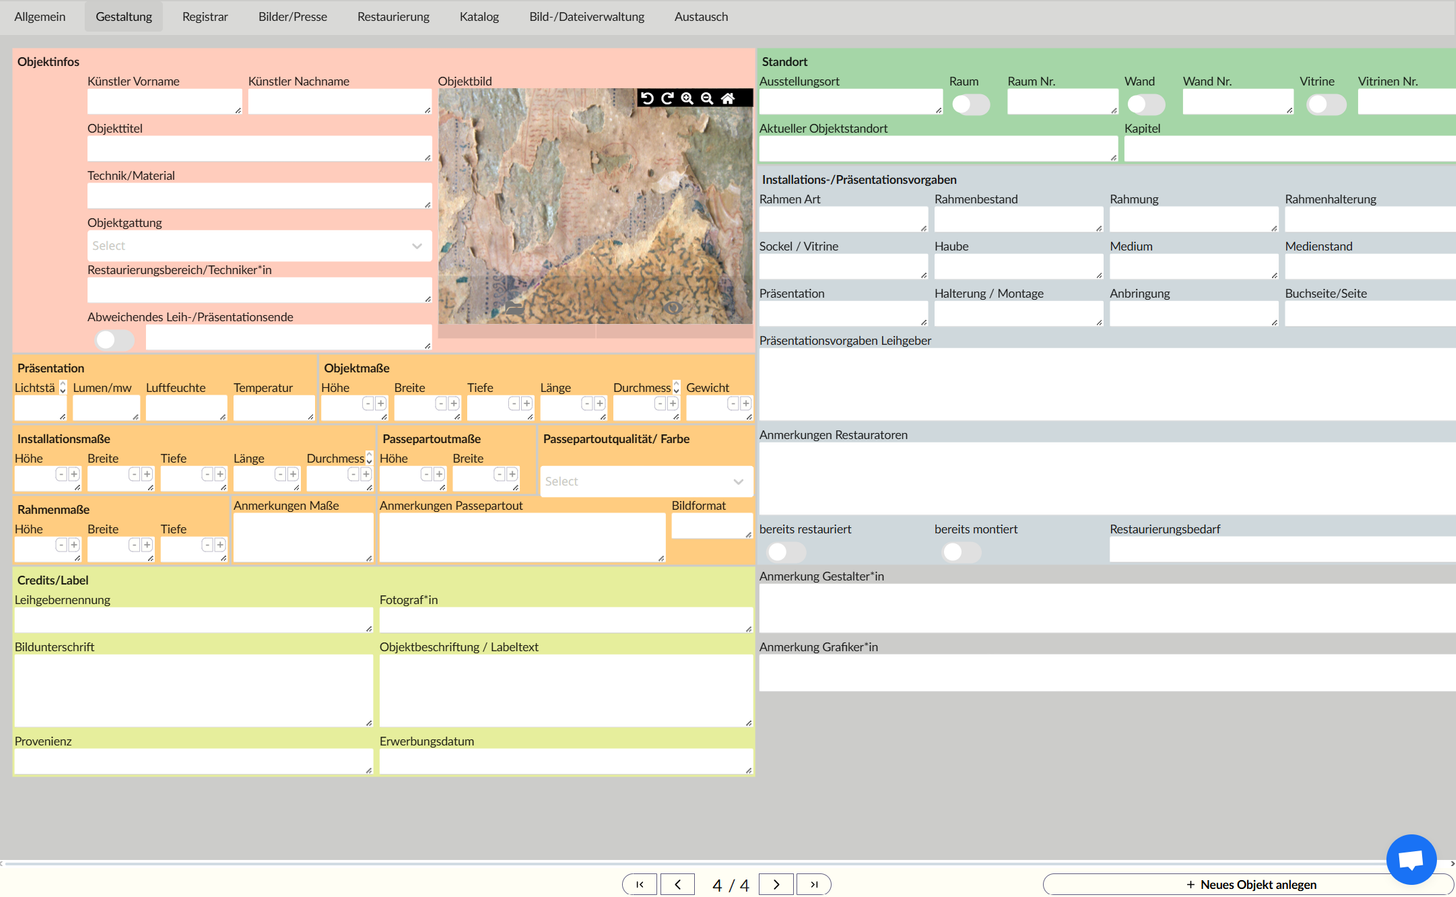1456x897 pixels.
Task: Jump to the last record
Action: [x=814, y=885]
